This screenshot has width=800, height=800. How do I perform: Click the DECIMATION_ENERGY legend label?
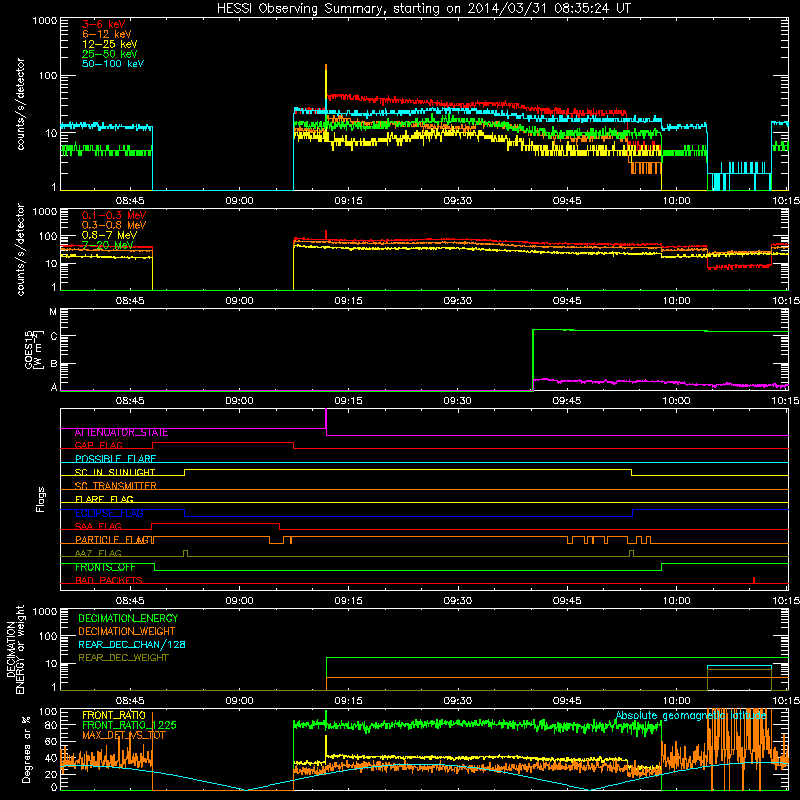pos(128,618)
